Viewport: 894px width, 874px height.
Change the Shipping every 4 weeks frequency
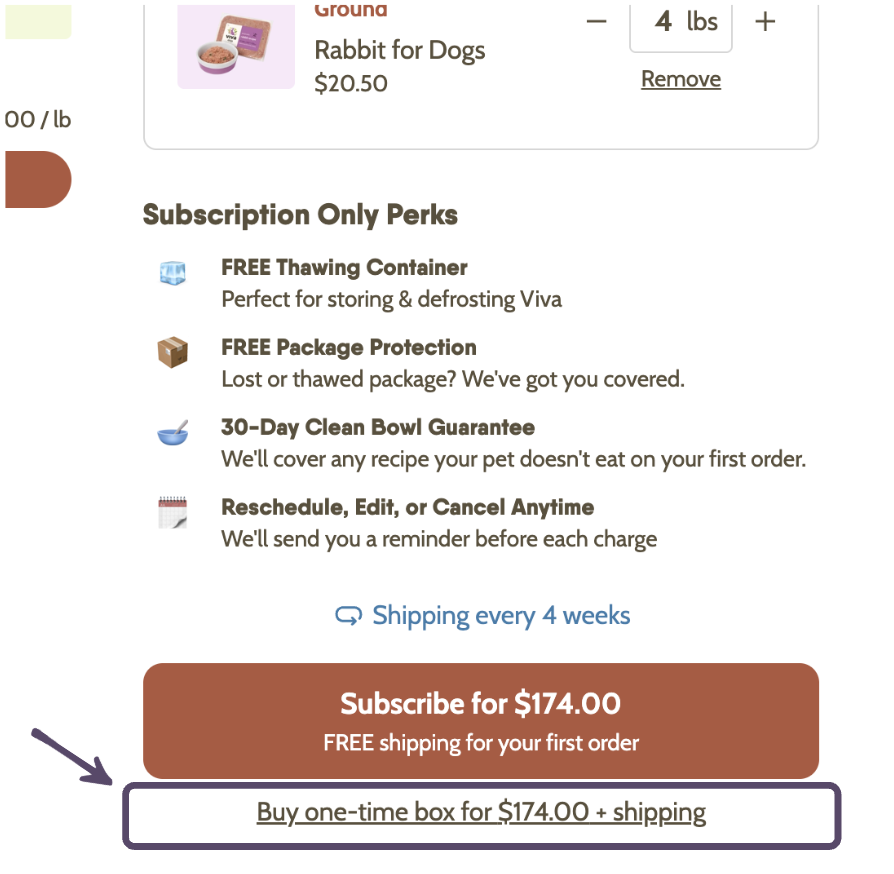coord(500,616)
